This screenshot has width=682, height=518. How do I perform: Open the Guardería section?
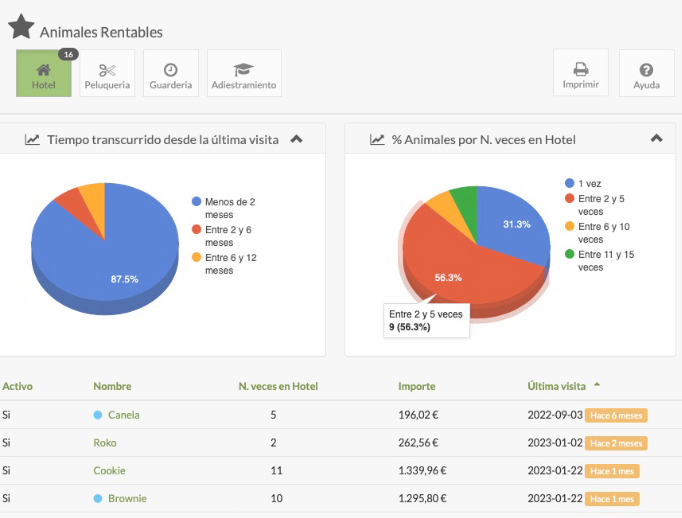click(171, 73)
